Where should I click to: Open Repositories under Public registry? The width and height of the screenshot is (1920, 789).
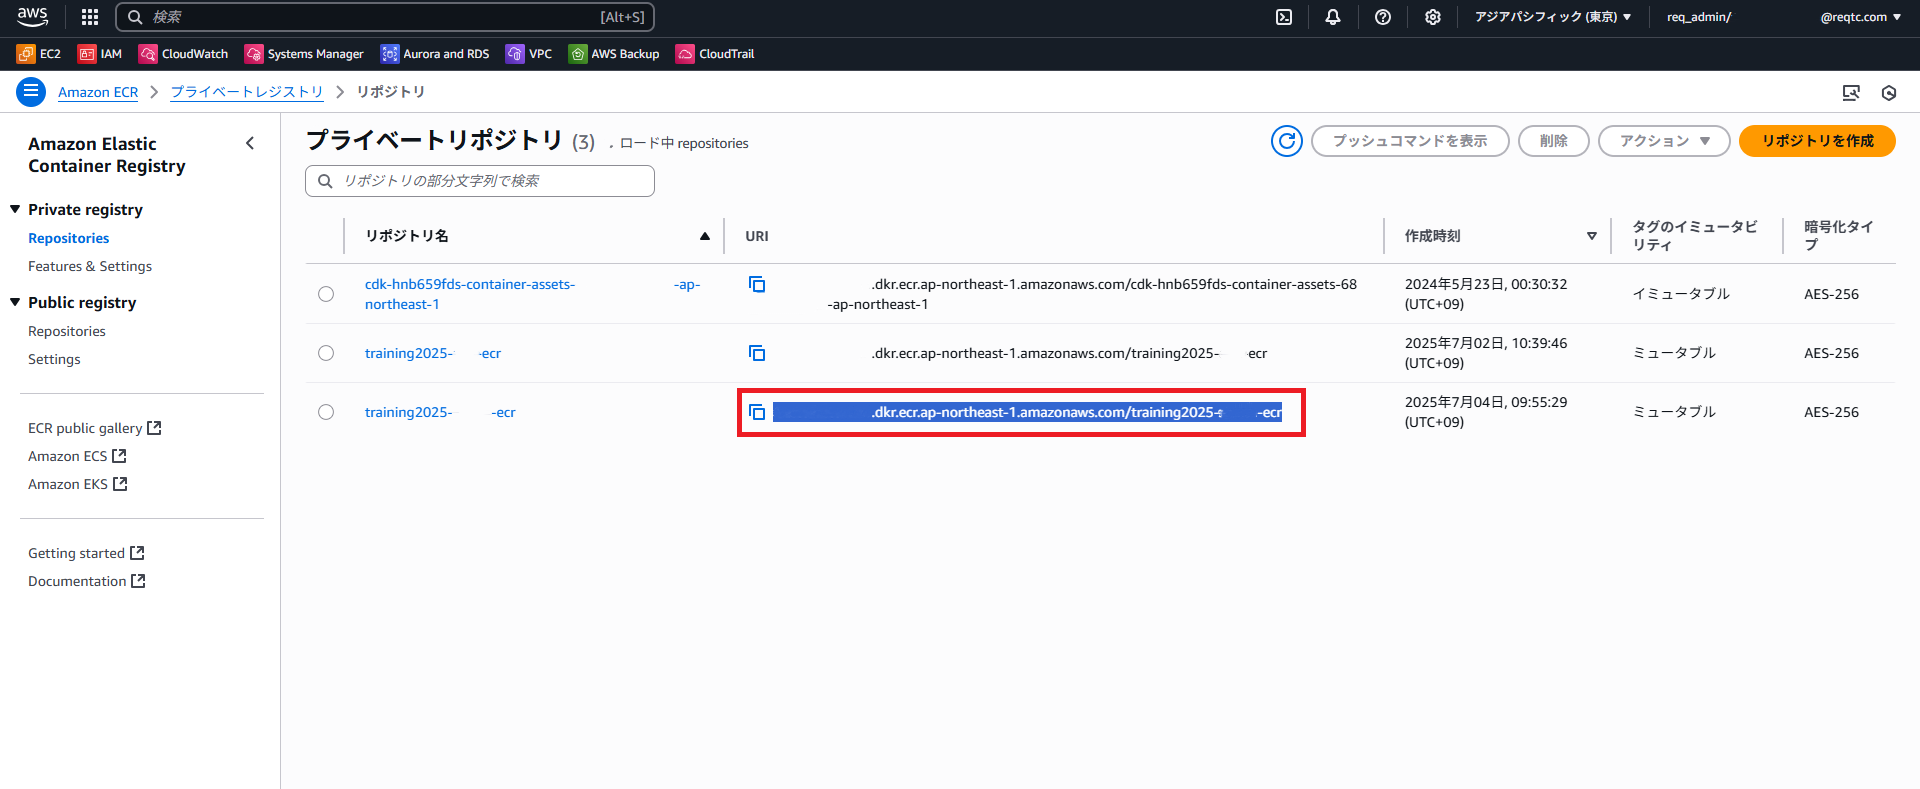(x=66, y=331)
